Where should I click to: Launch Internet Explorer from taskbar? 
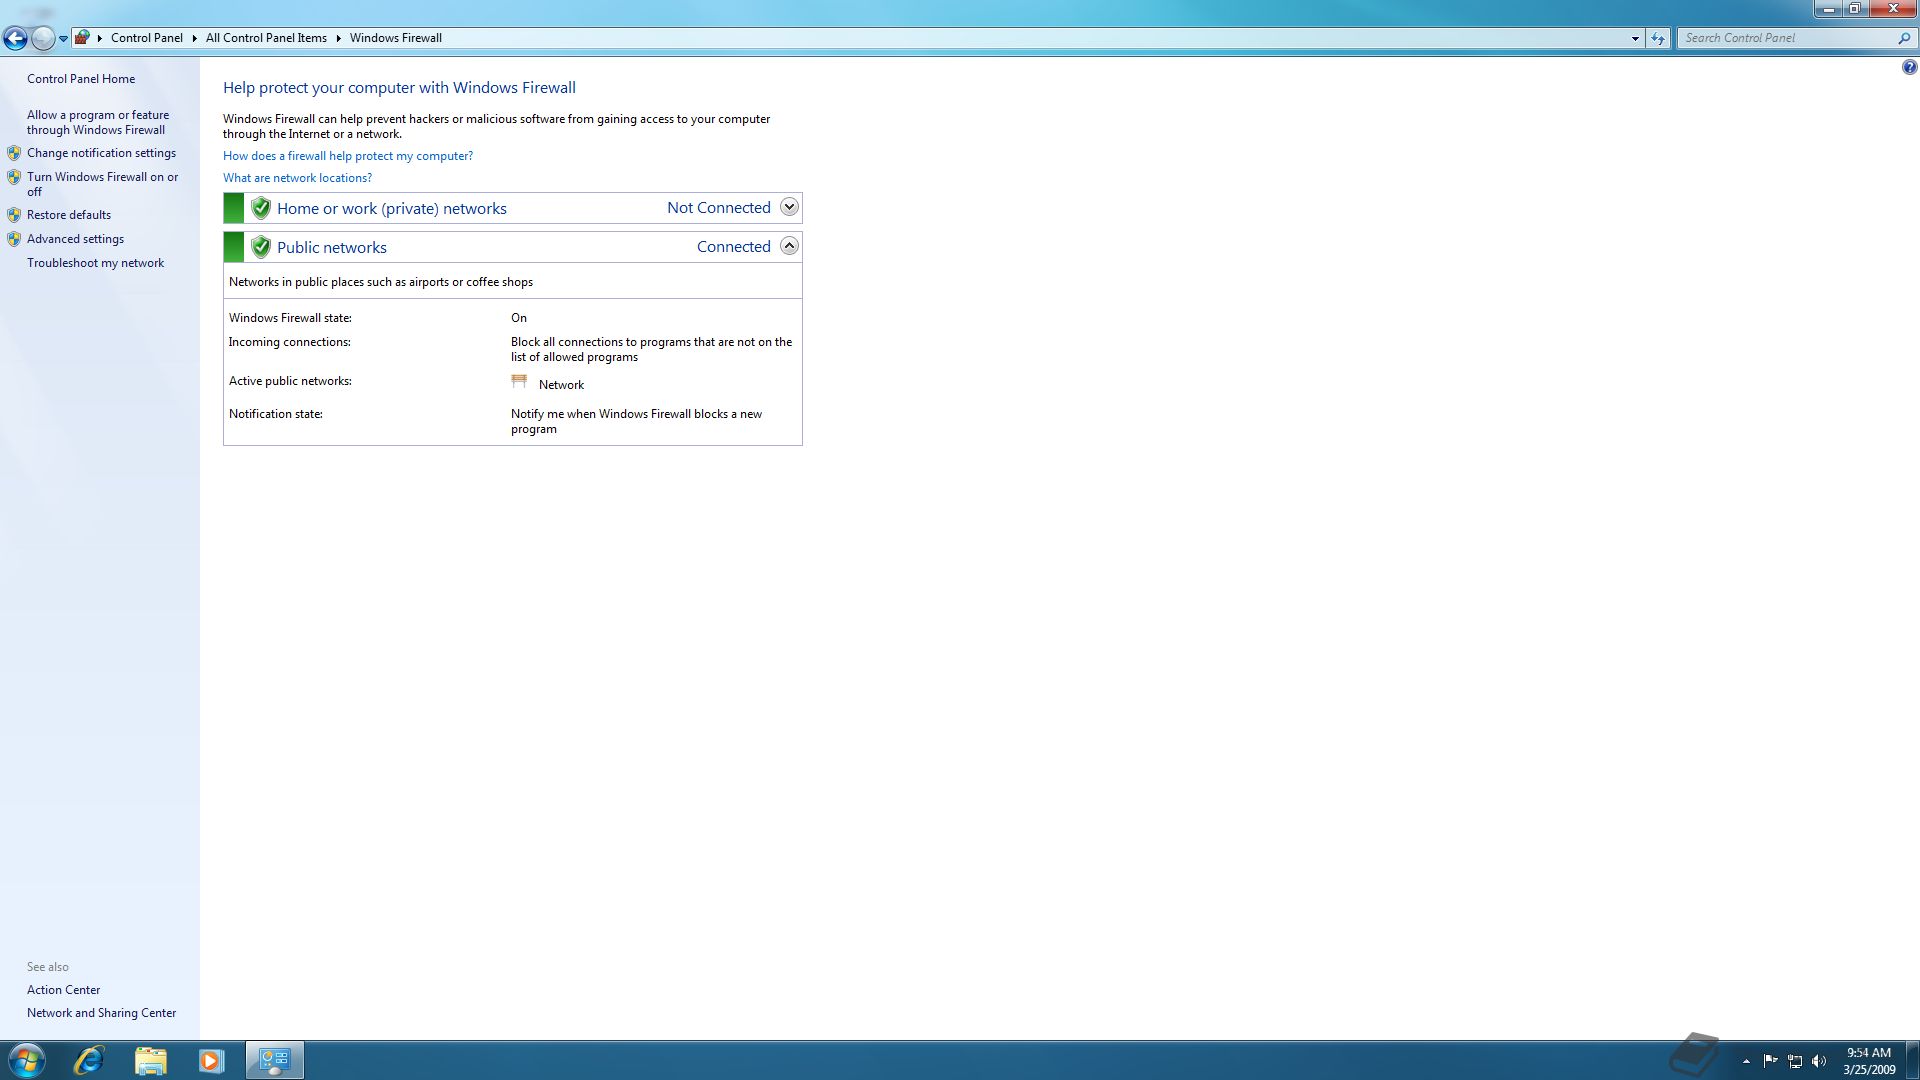click(89, 1060)
